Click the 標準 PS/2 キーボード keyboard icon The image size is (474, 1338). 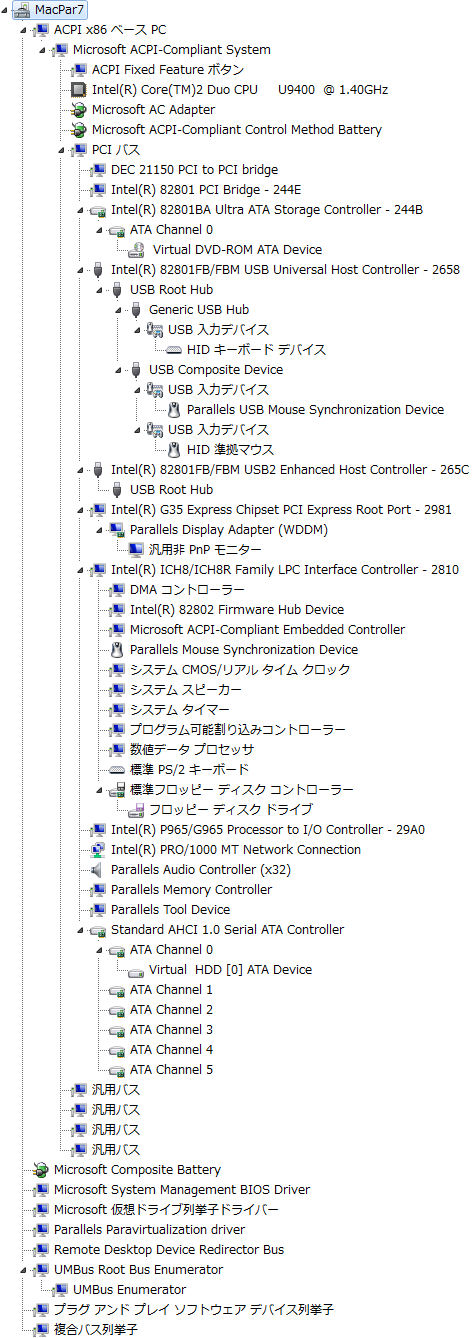coord(117,770)
